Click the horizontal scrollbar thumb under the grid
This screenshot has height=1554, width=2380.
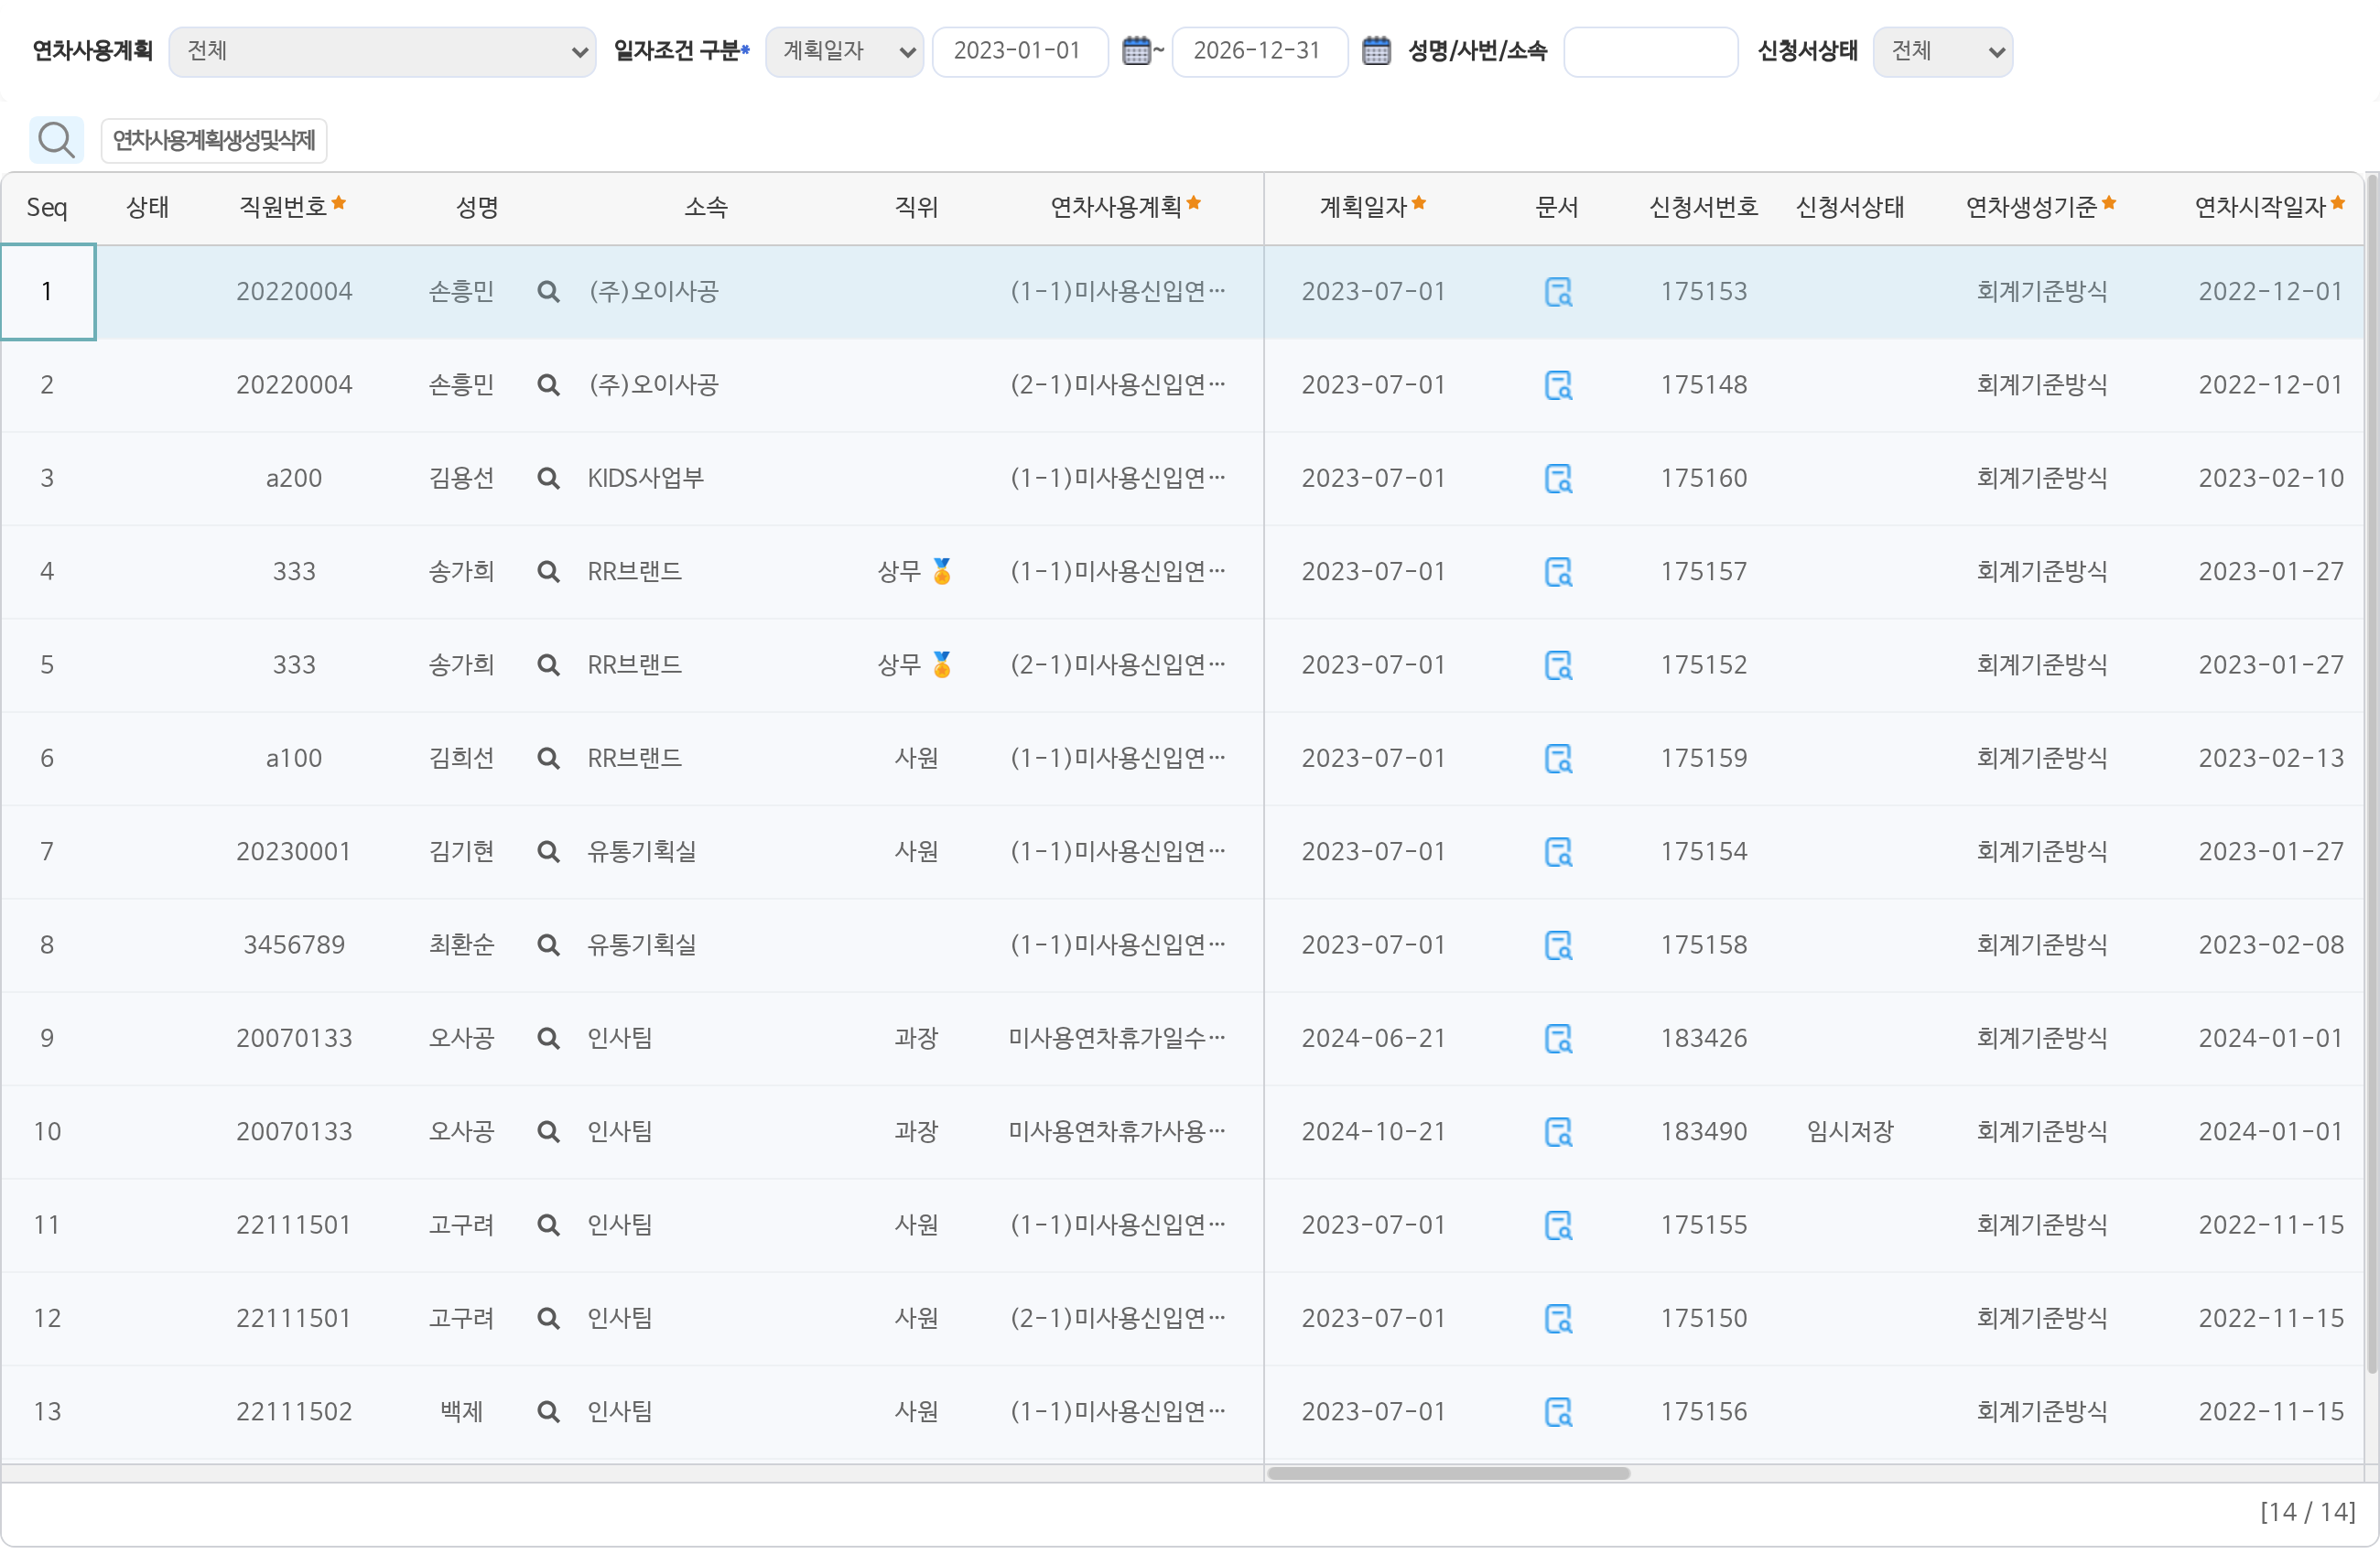(x=1448, y=1473)
